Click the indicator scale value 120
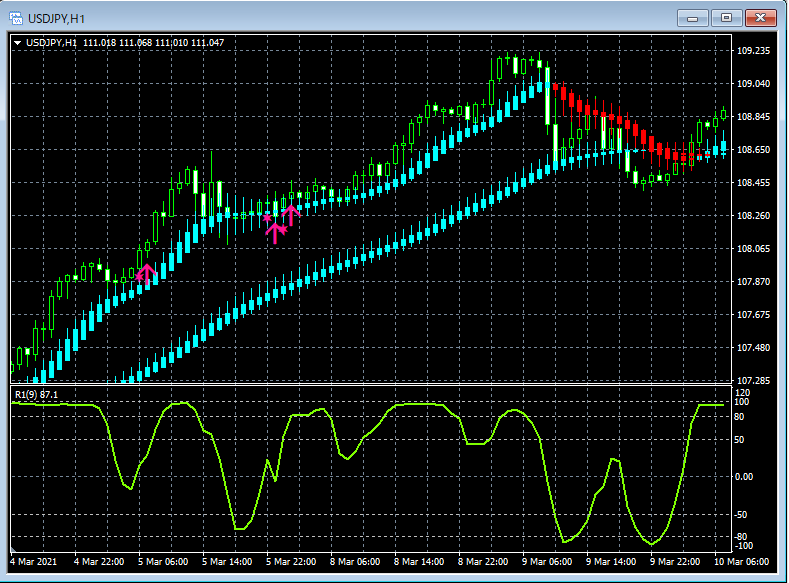The width and height of the screenshot is (789, 583). tap(743, 393)
